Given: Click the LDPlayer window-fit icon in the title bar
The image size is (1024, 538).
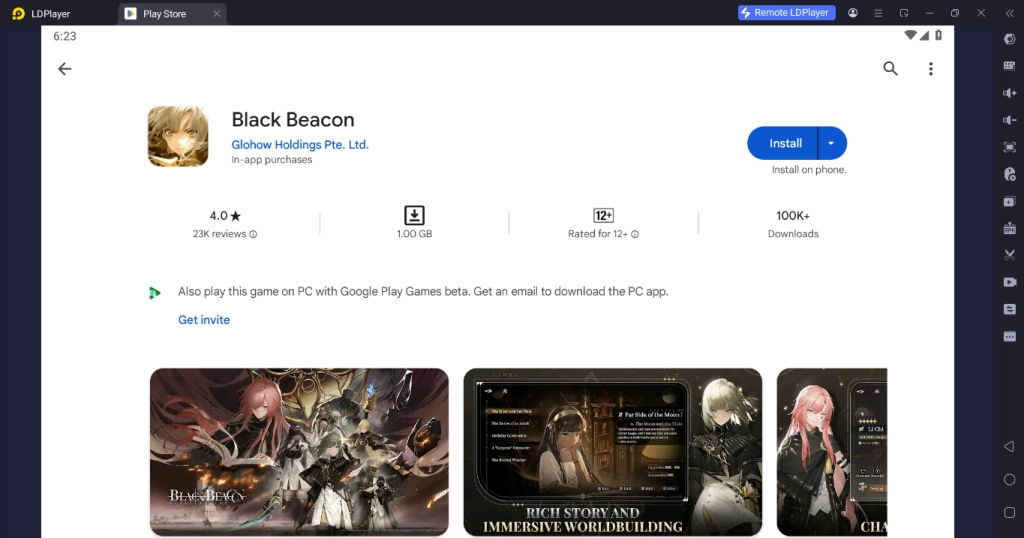Looking at the screenshot, I should pos(904,13).
